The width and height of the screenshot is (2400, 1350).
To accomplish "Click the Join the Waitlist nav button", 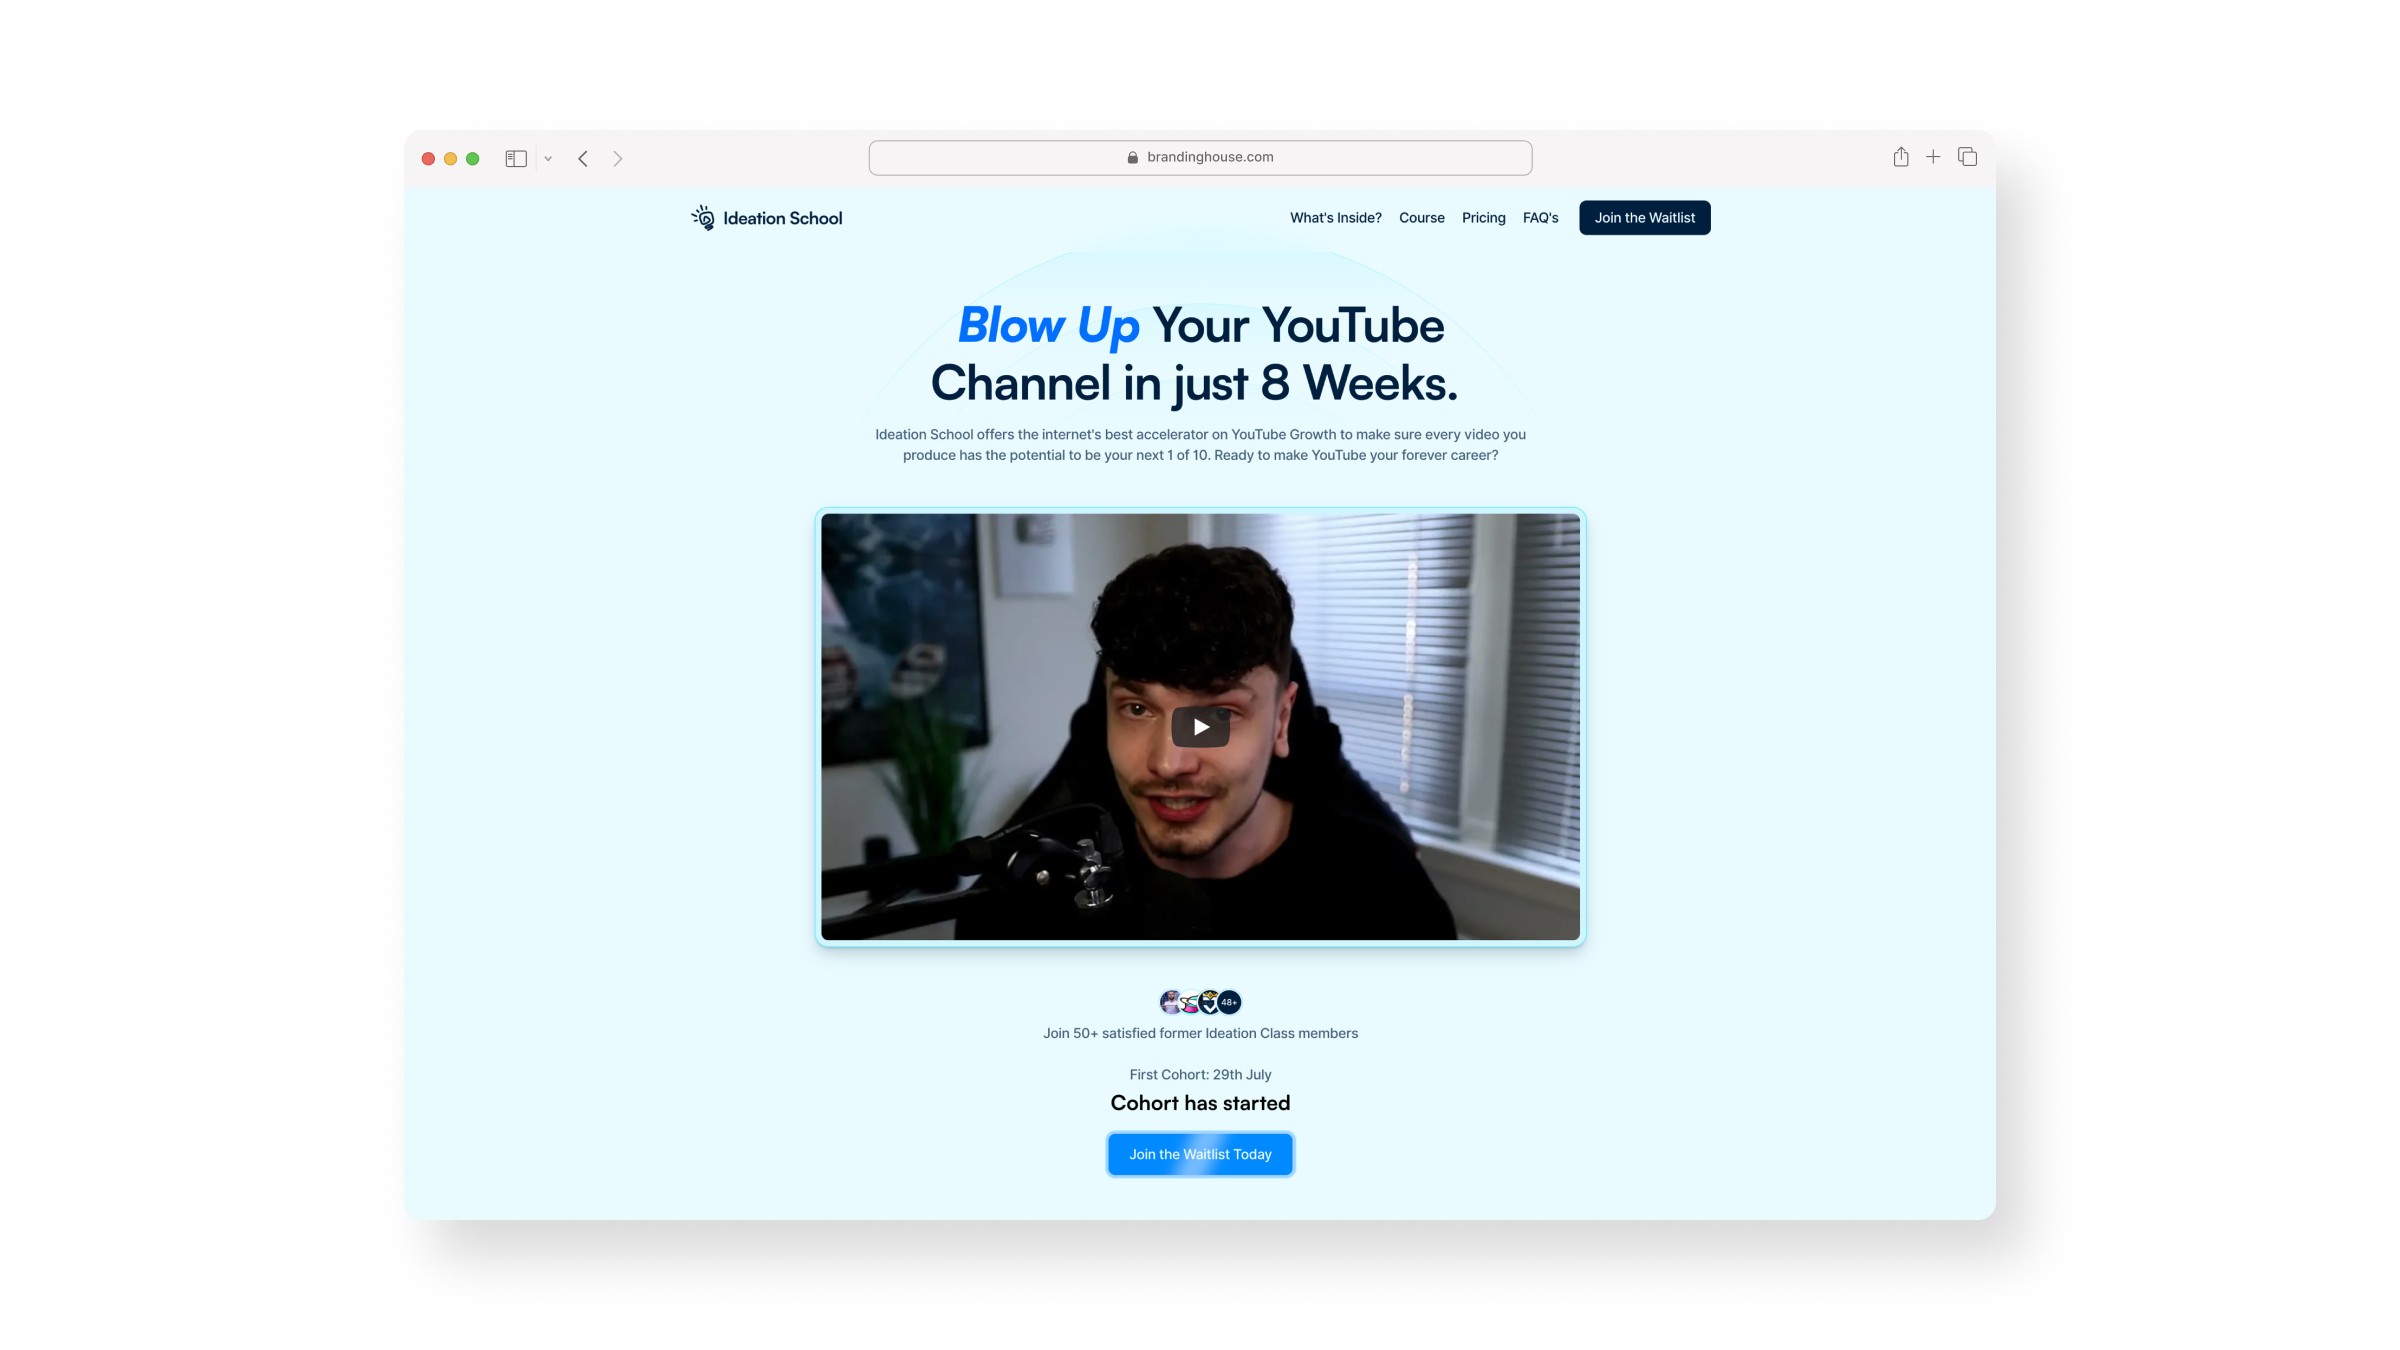I will (1645, 218).
